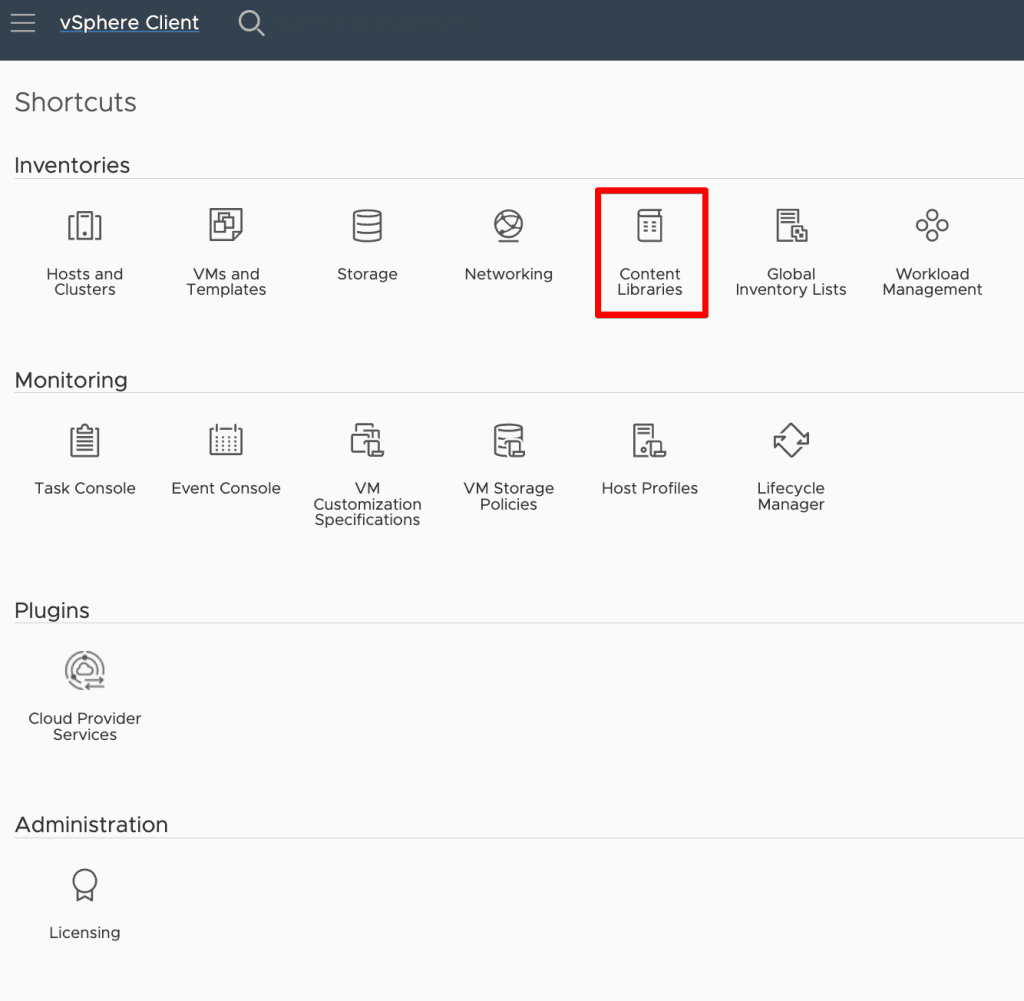Open Cloud Provider Services plugin icon
This screenshot has height=1001, width=1024.
pos(85,671)
